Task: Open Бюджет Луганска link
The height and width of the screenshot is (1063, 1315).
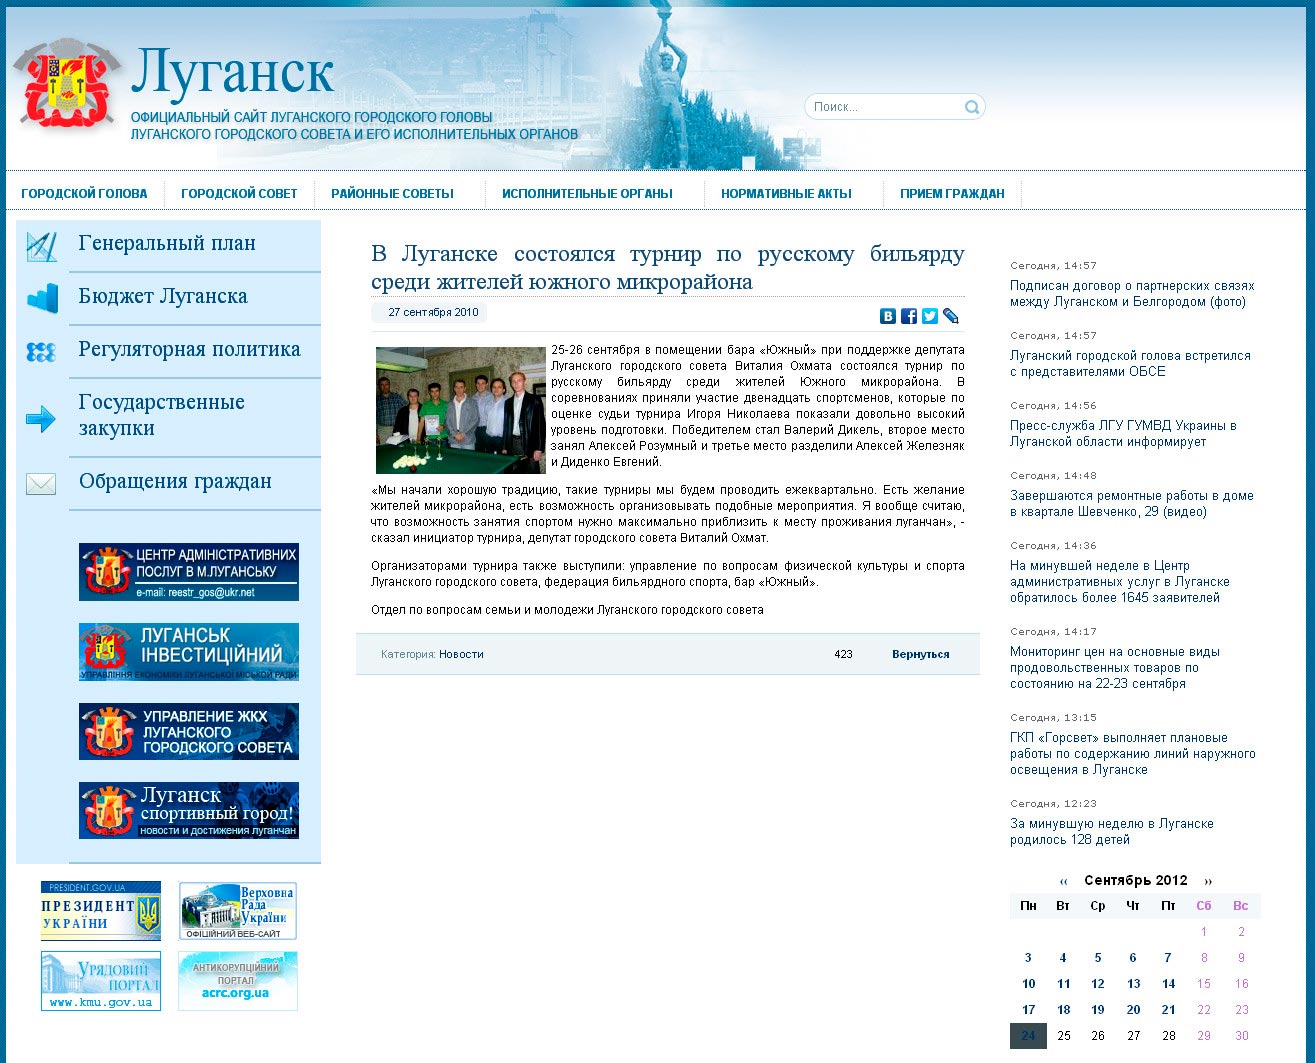Action: point(163,296)
